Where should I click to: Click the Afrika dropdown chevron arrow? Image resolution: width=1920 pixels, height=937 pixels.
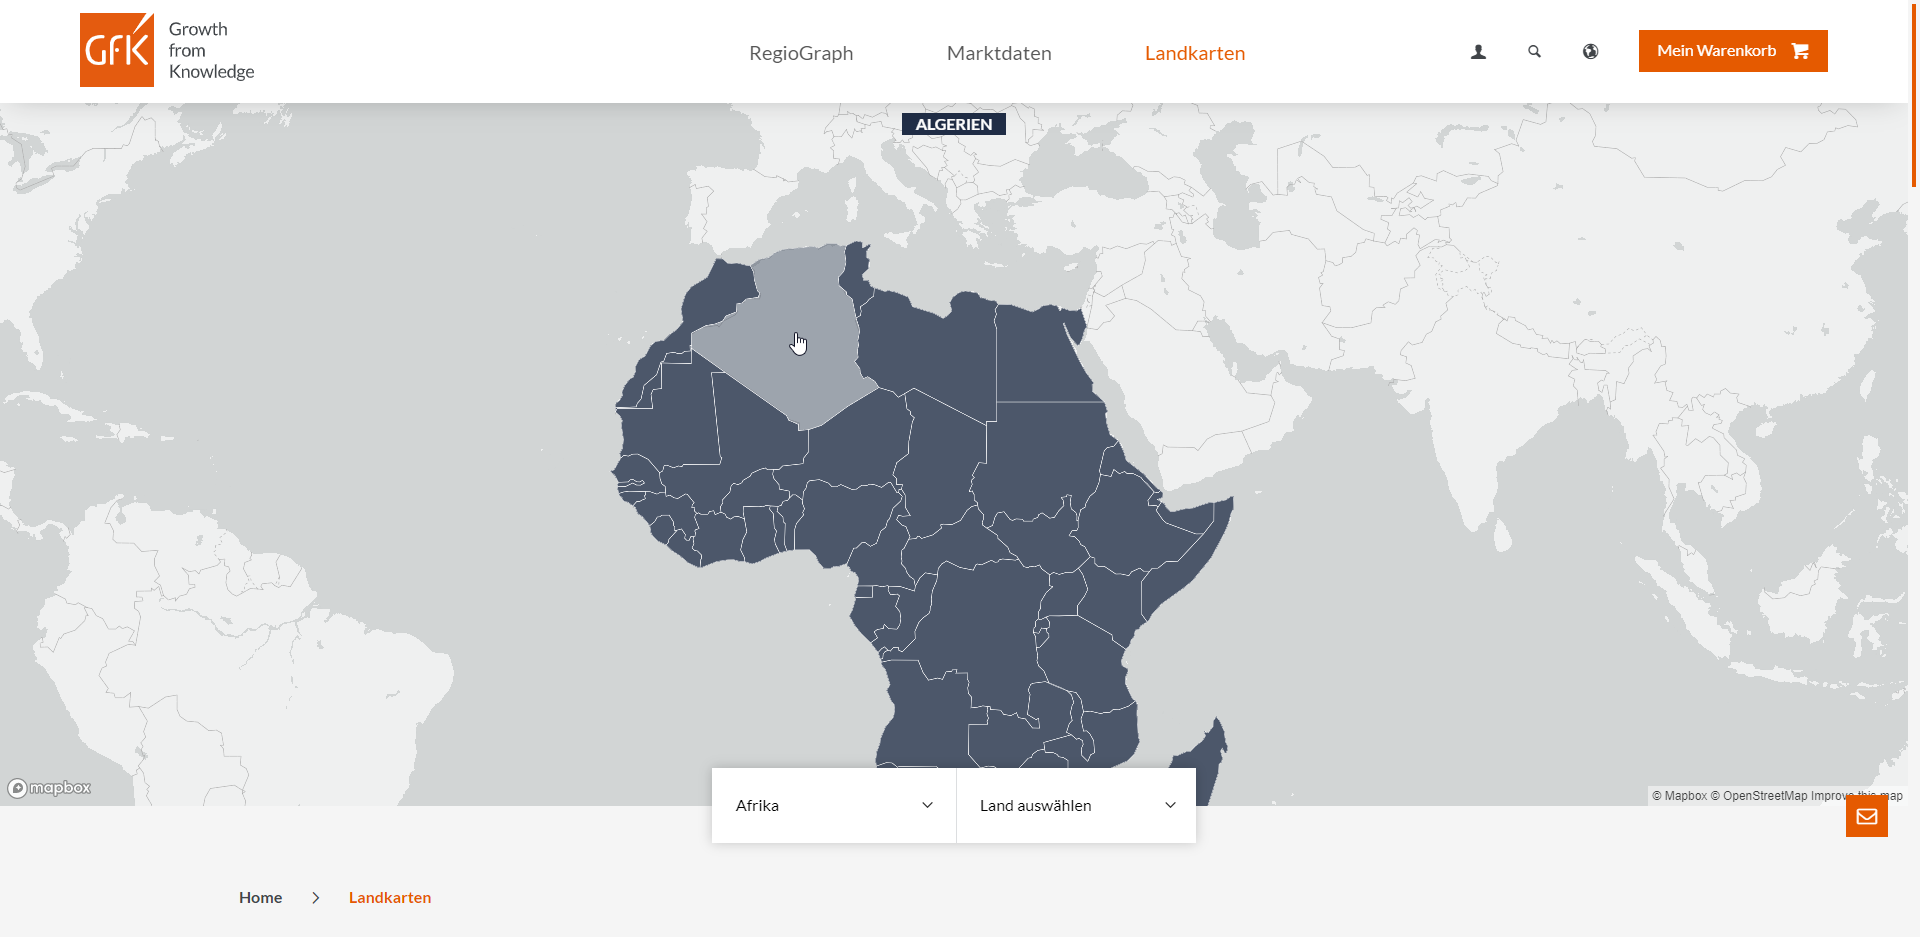(x=927, y=806)
